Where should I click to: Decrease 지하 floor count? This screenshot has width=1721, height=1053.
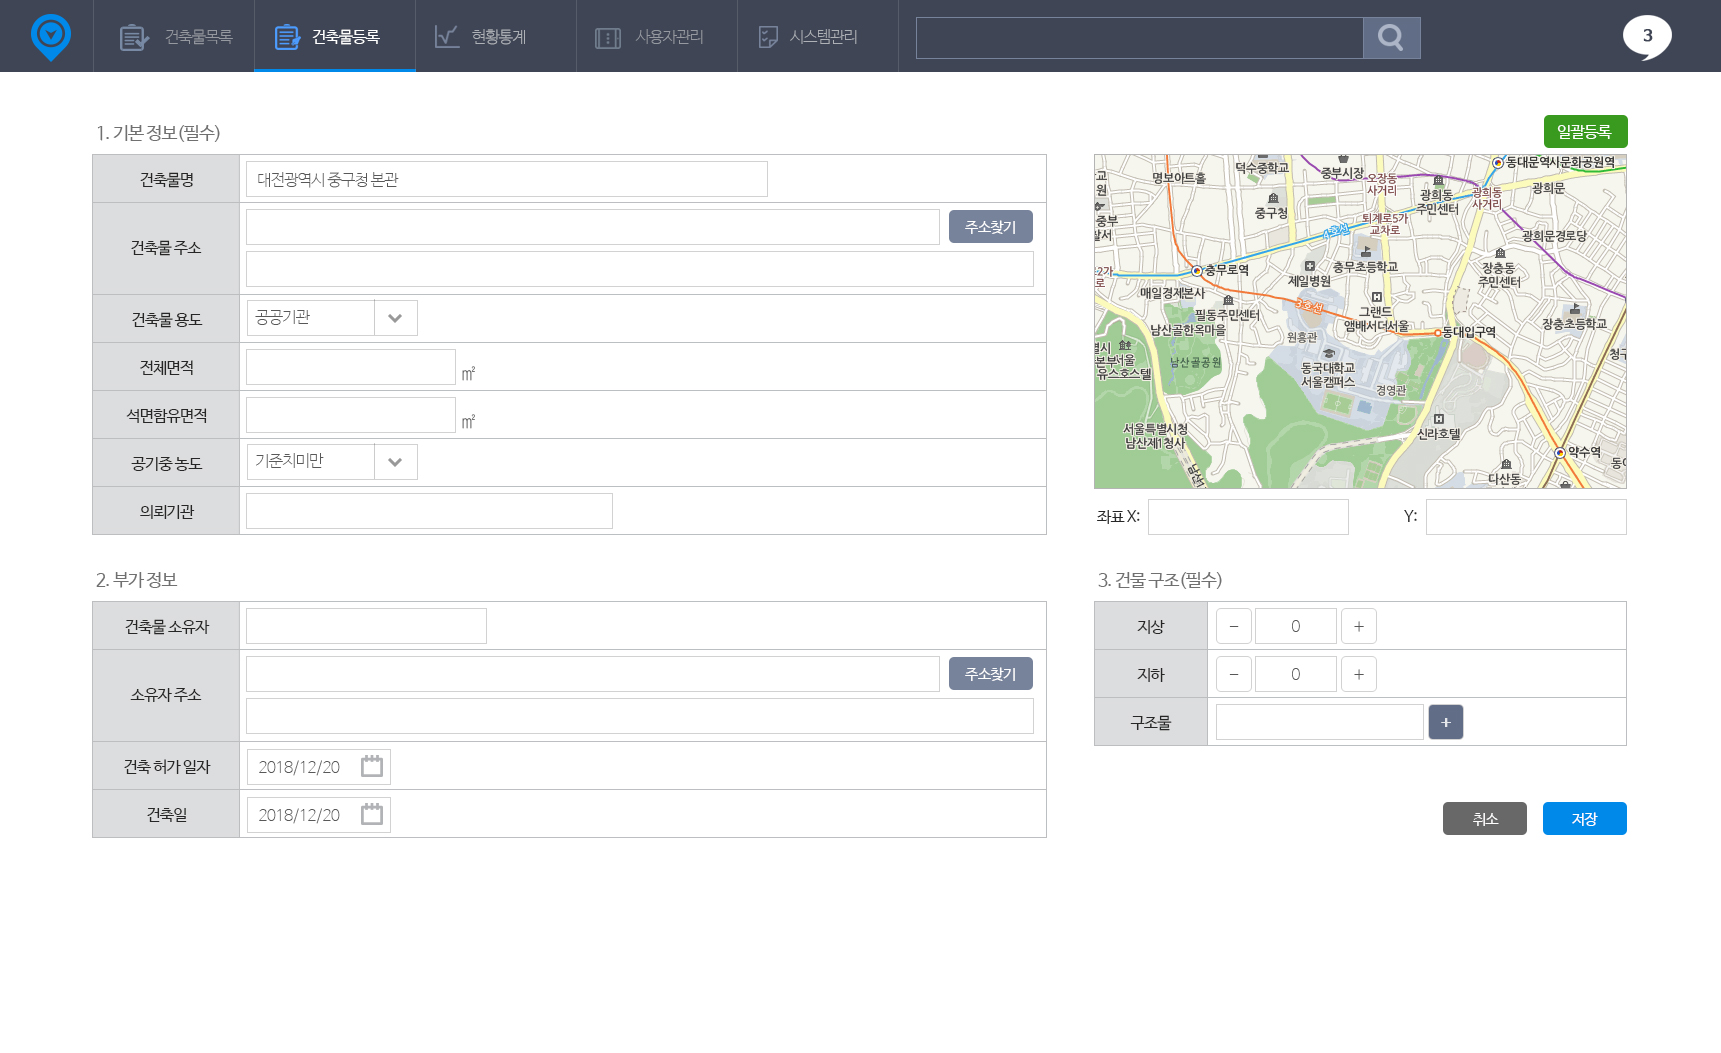pos(1233,674)
